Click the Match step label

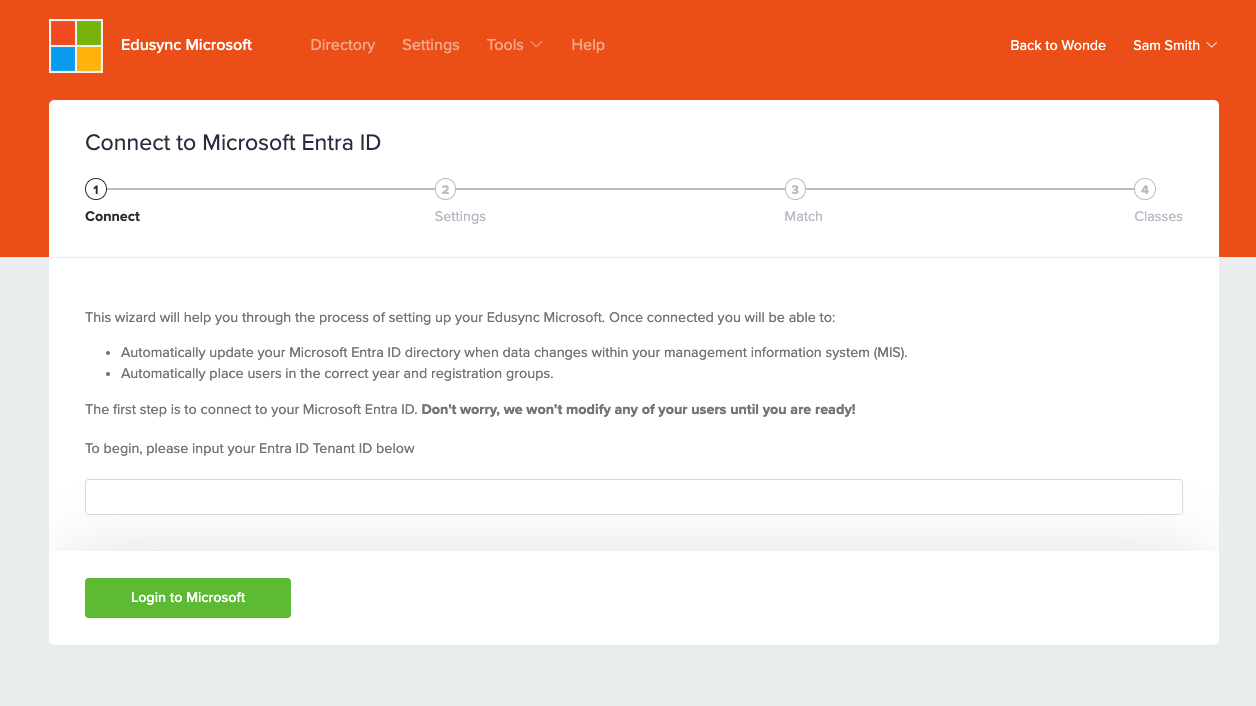(804, 216)
